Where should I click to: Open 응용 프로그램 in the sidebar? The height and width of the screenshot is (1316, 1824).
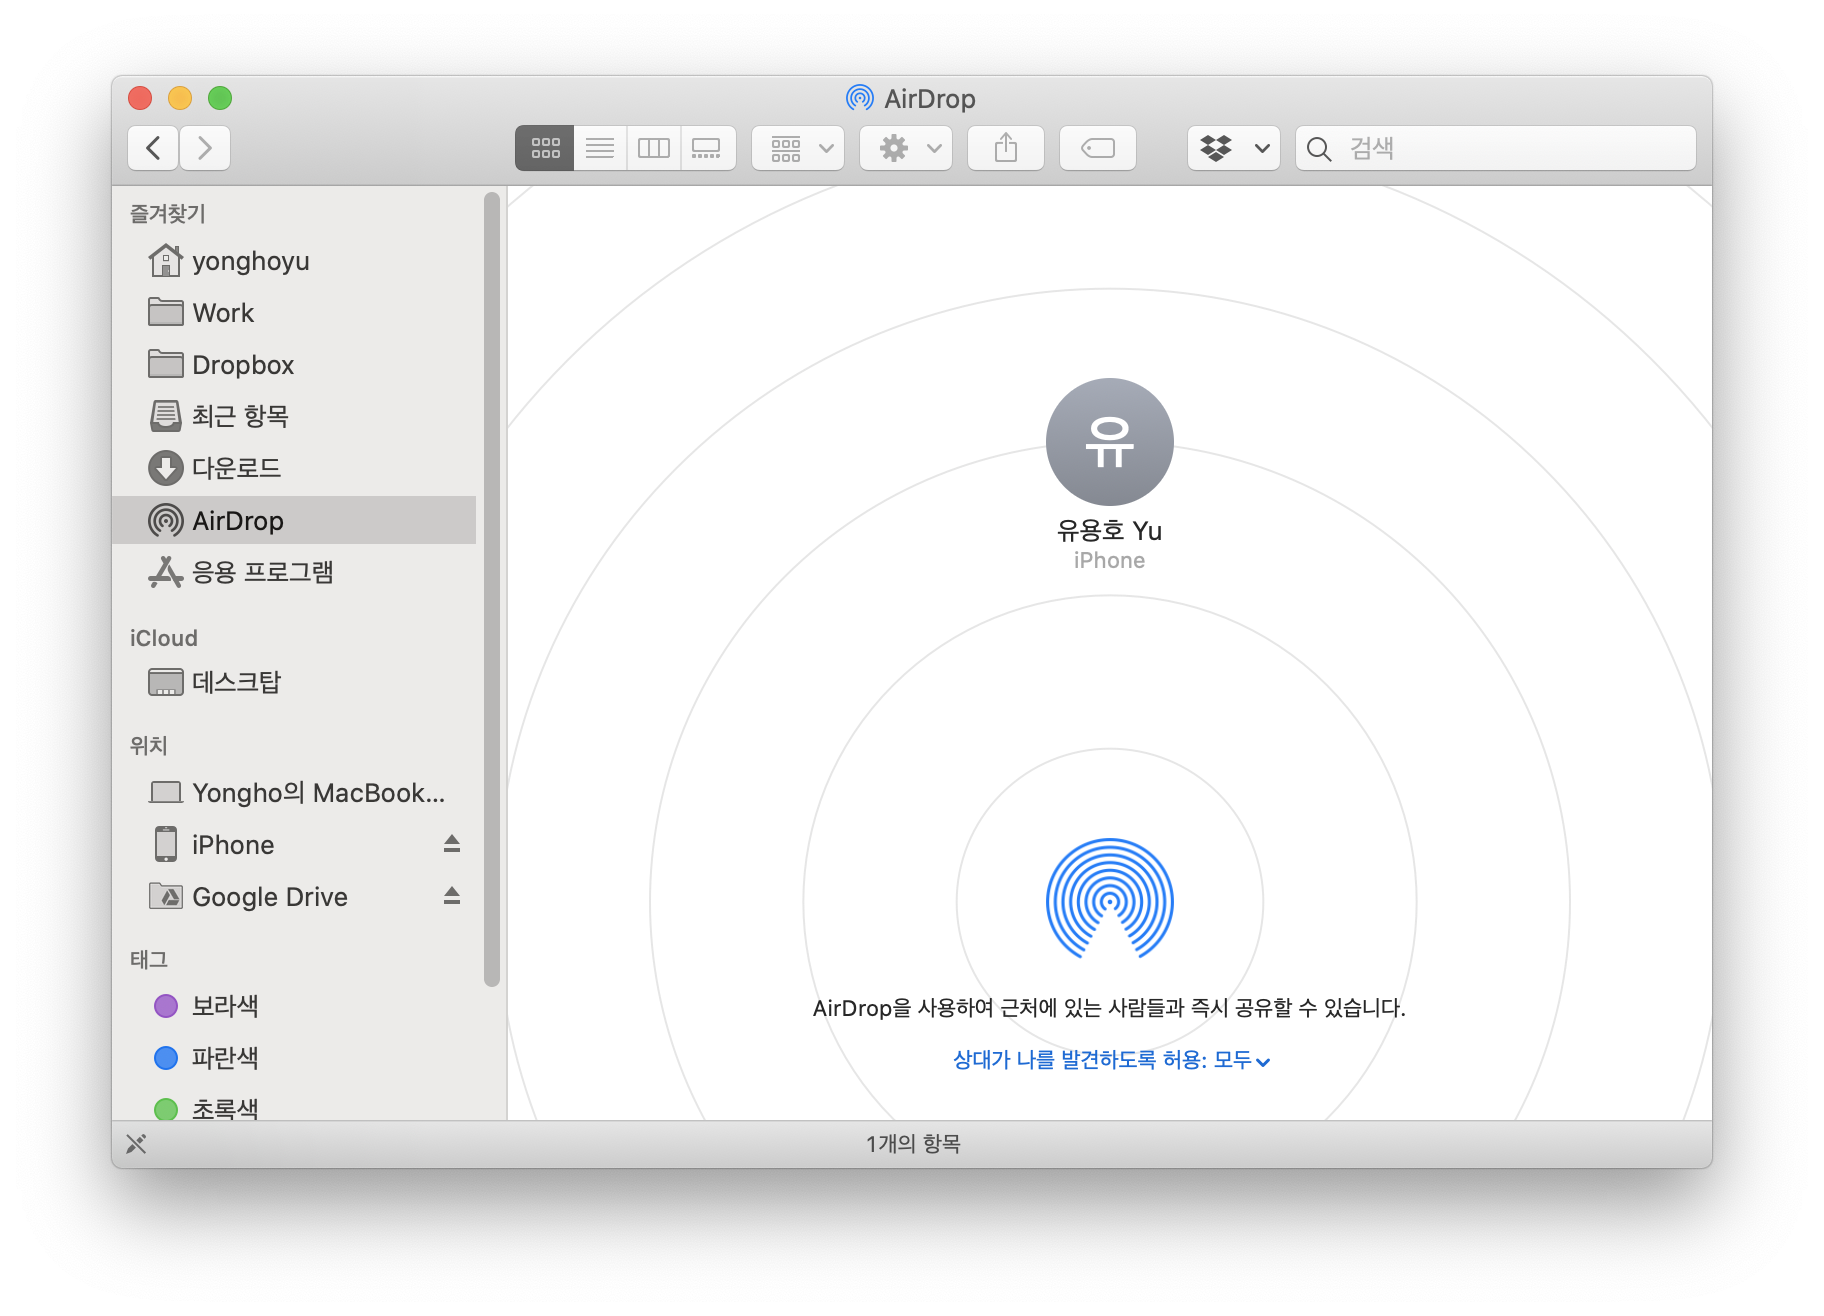(294, 572)
